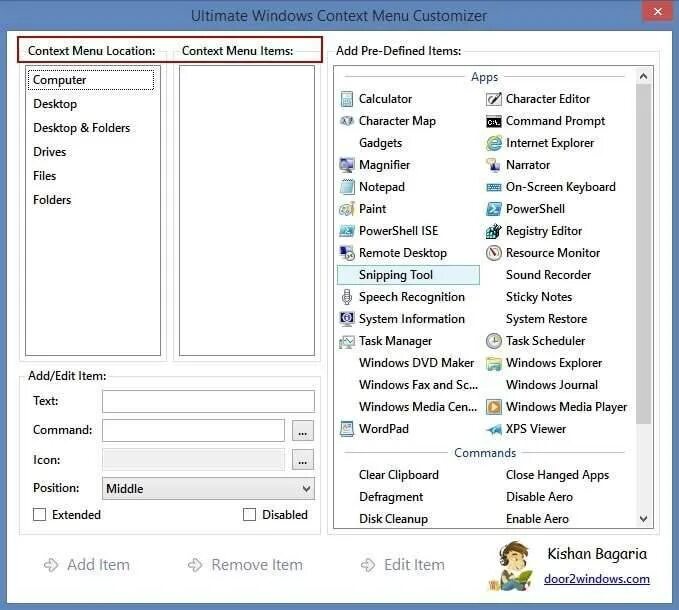Select Windows DVD Maker entry
Viewport: 679px width, 610px height.
(x=417, y=363)
